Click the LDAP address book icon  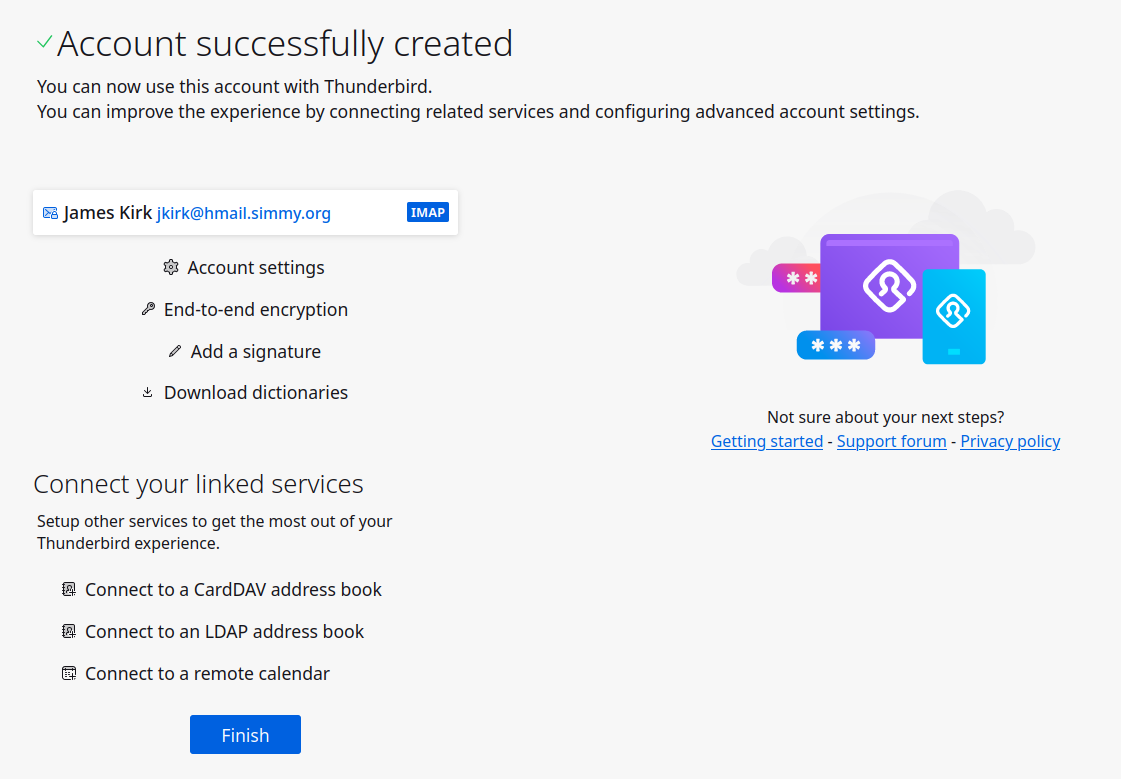[x=69, y=632]
